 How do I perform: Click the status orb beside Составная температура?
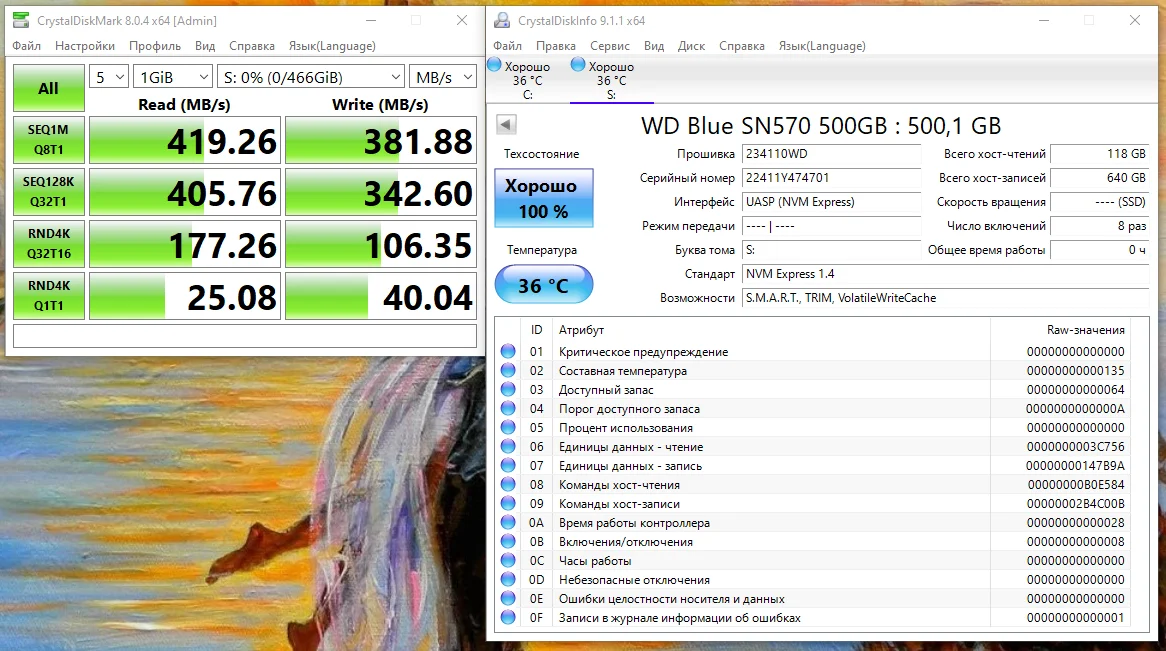(x=508, y=371)
